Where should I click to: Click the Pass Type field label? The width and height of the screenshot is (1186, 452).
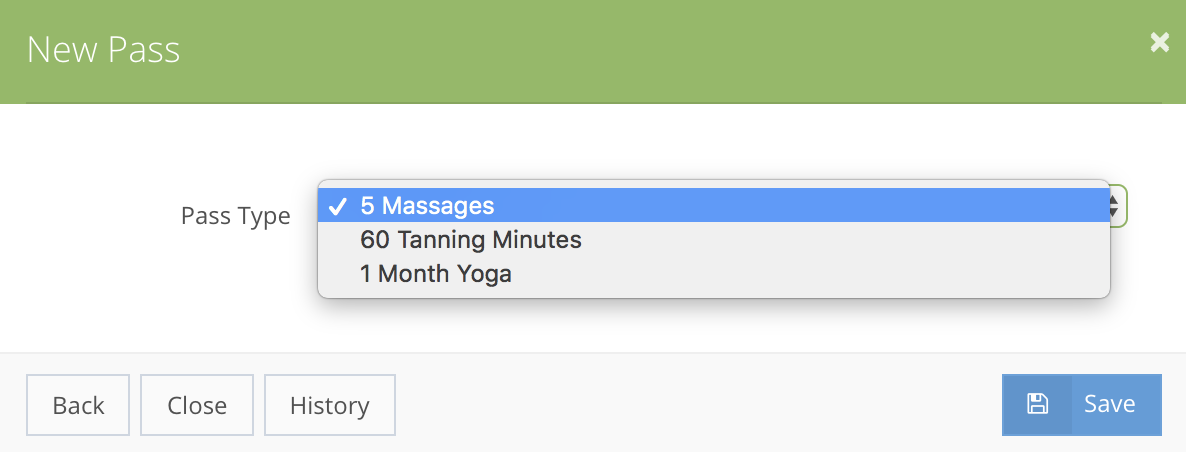(x=235, y=216)
